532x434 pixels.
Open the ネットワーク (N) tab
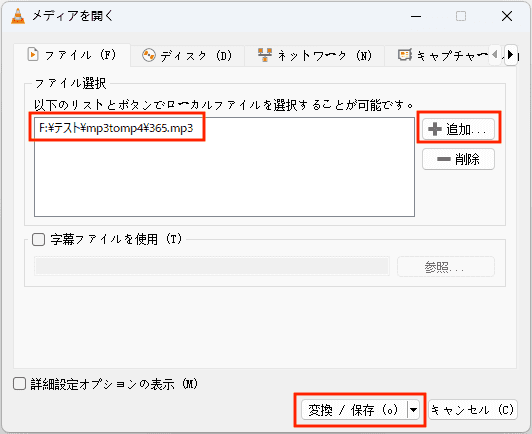coord(315,55)
